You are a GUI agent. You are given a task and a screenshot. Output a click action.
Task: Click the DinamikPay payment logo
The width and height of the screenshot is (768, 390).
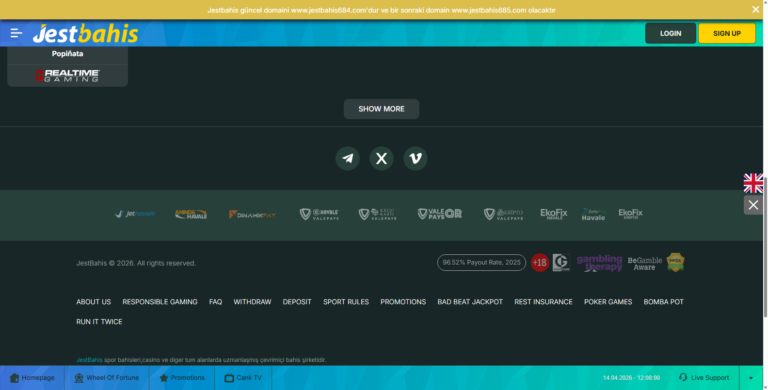(252, 214)
